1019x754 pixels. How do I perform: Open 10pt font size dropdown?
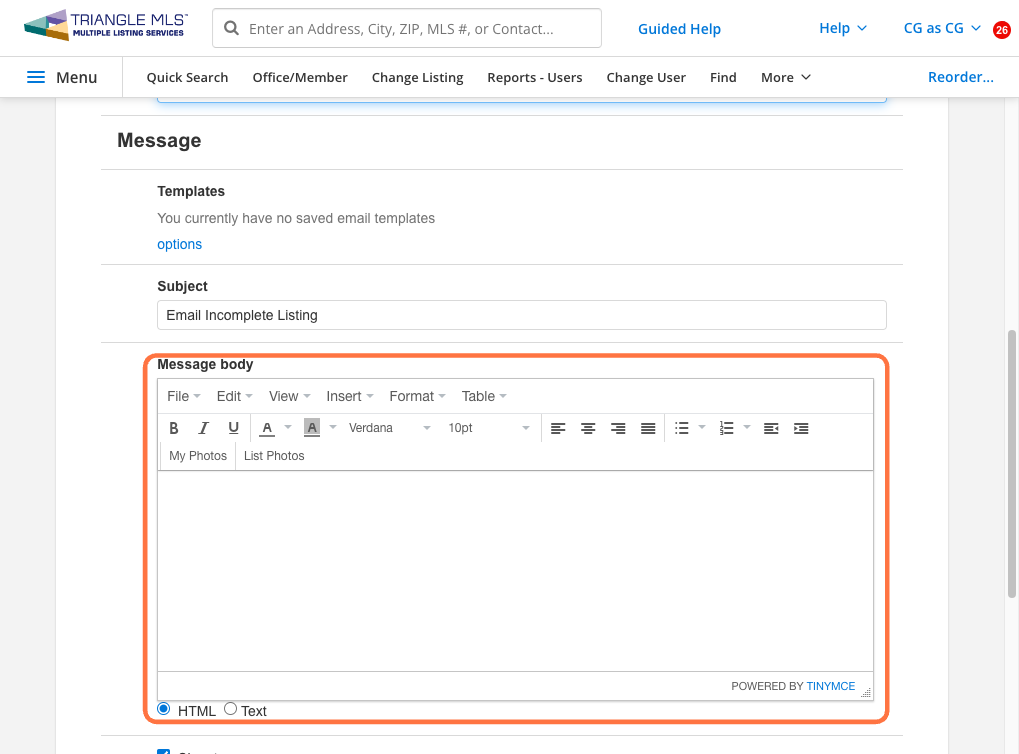click(x=489, y=428)
